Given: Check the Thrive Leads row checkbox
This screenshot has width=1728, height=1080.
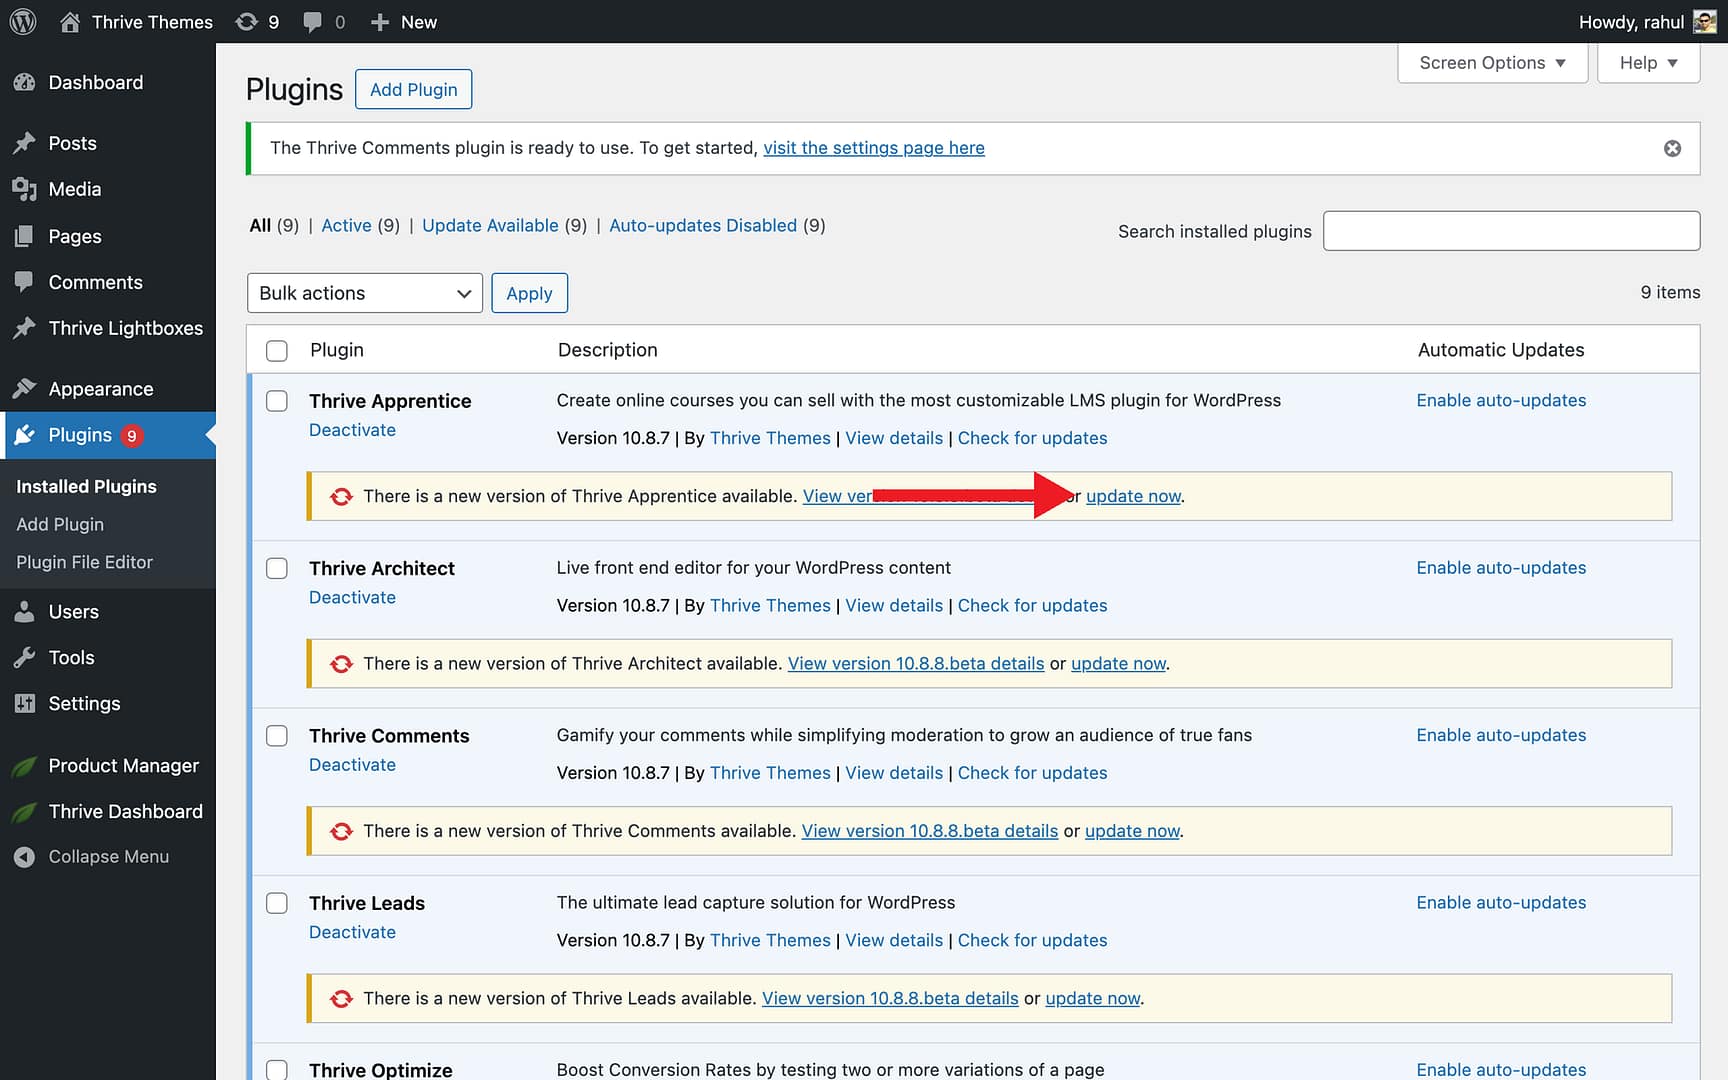Looking at the screenshot, I should click(277, 903).
